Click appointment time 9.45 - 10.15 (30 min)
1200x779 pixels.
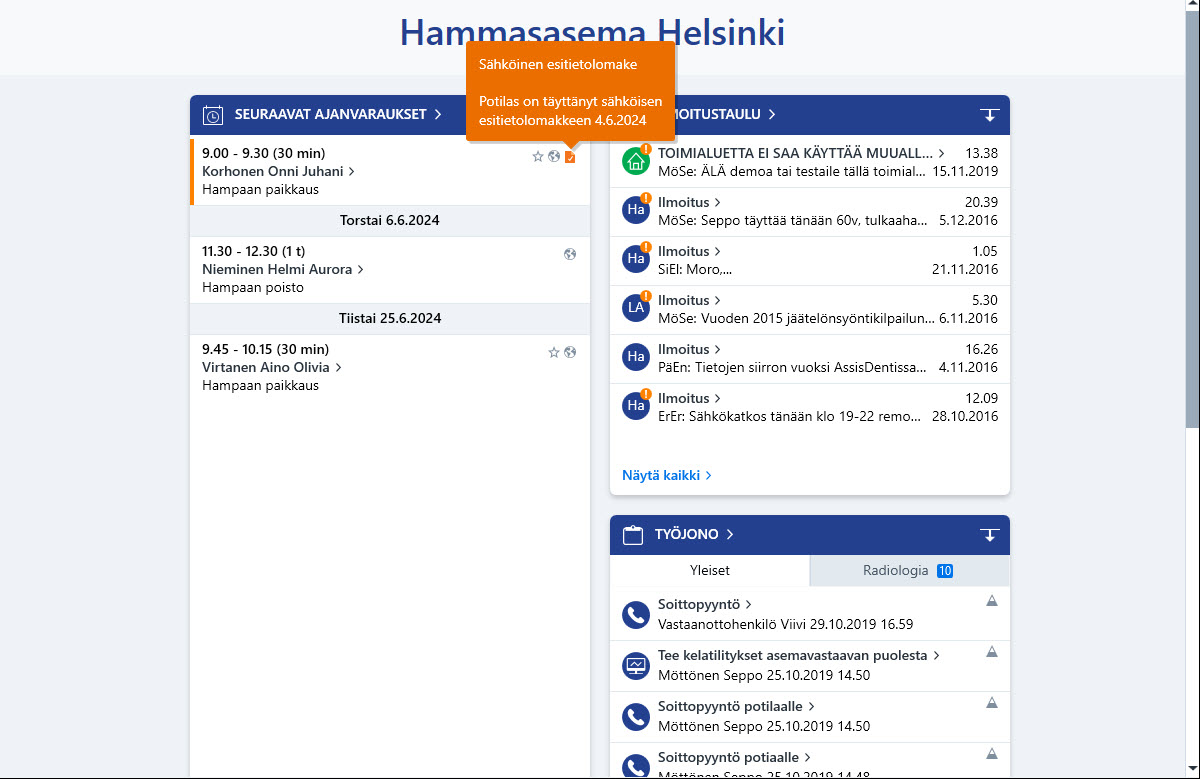click(265, 349)
